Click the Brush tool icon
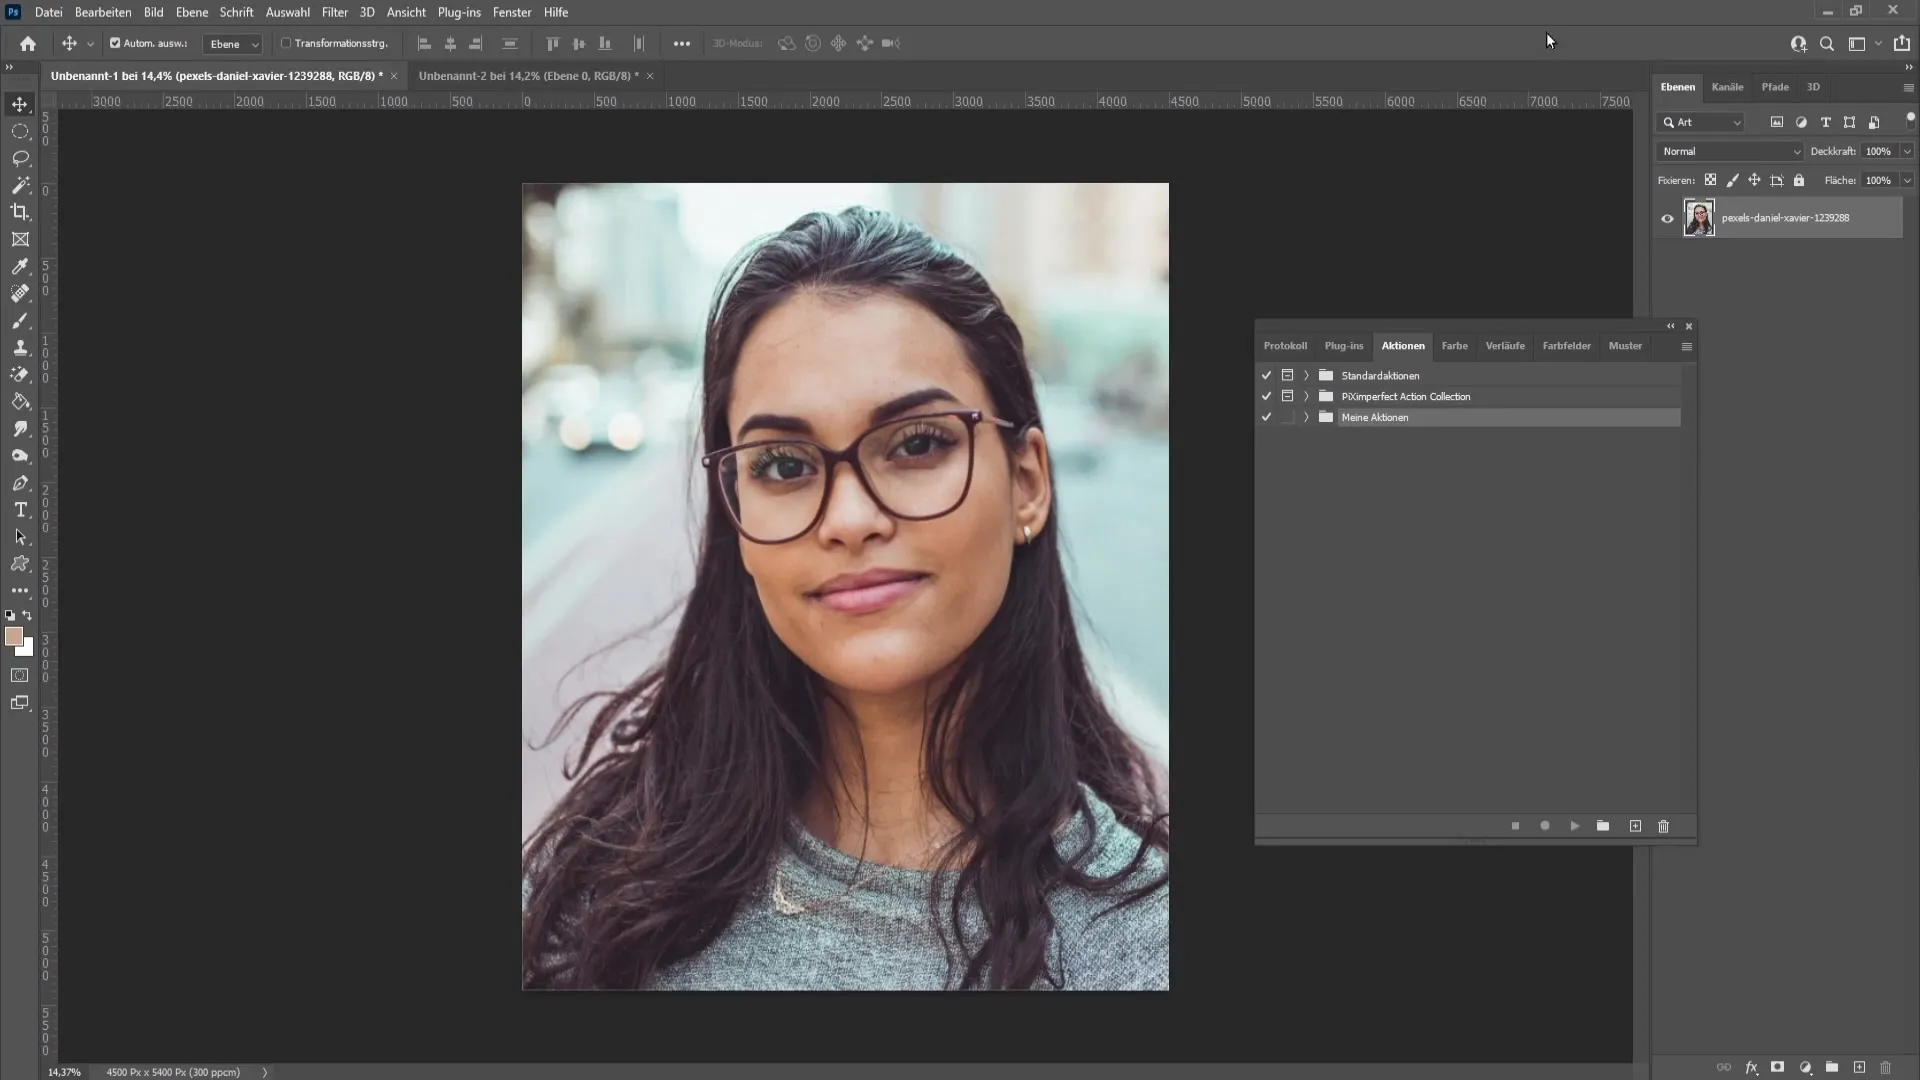Image resolution: width=1920 pixels, height=1080 pixels. coord(20,320)
